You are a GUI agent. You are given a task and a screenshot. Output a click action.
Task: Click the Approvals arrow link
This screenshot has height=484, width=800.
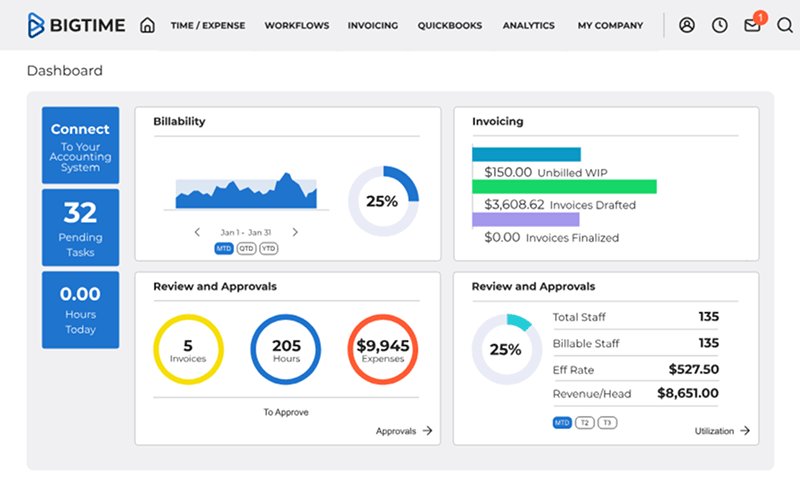404,431
